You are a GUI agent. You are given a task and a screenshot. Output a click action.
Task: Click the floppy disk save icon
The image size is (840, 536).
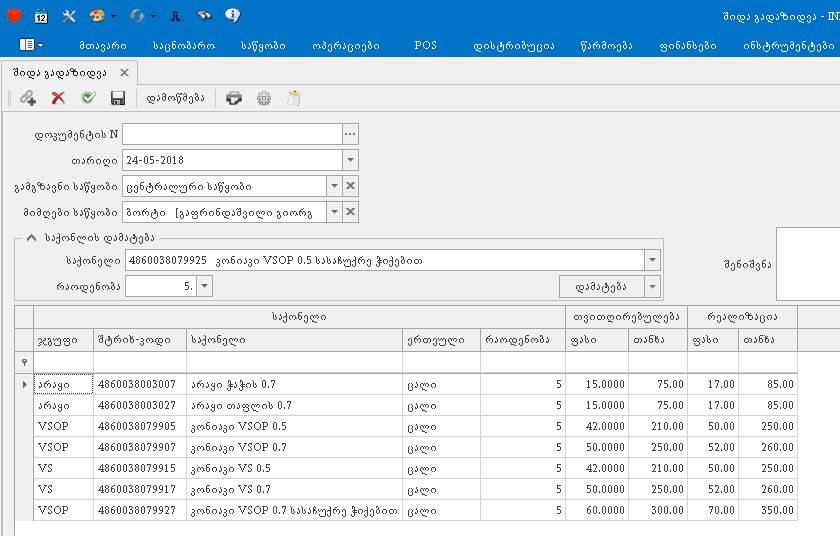click(x=118, y=98)
